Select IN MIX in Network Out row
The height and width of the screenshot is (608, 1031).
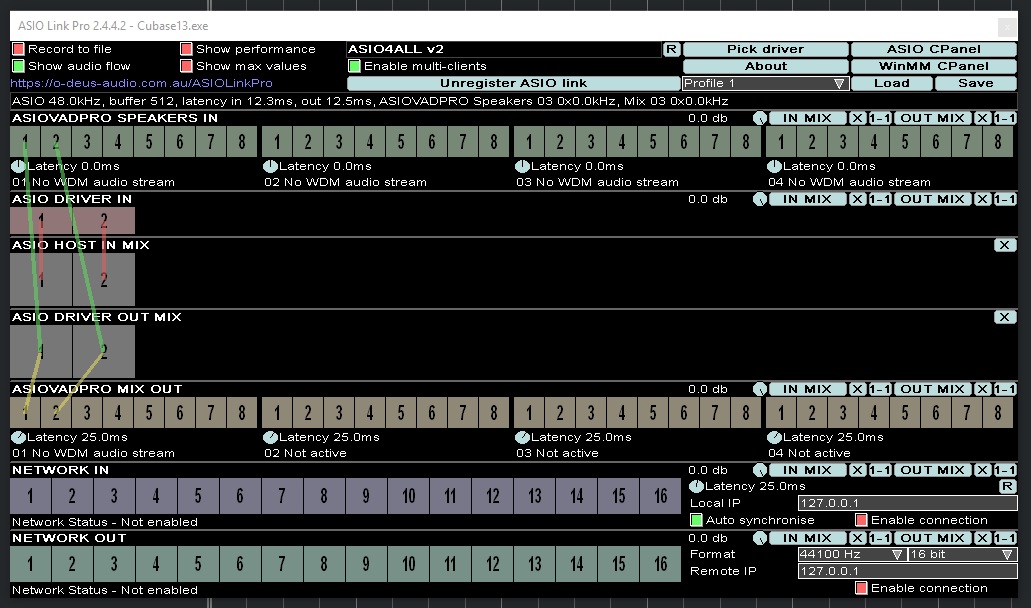click(807, 538)
